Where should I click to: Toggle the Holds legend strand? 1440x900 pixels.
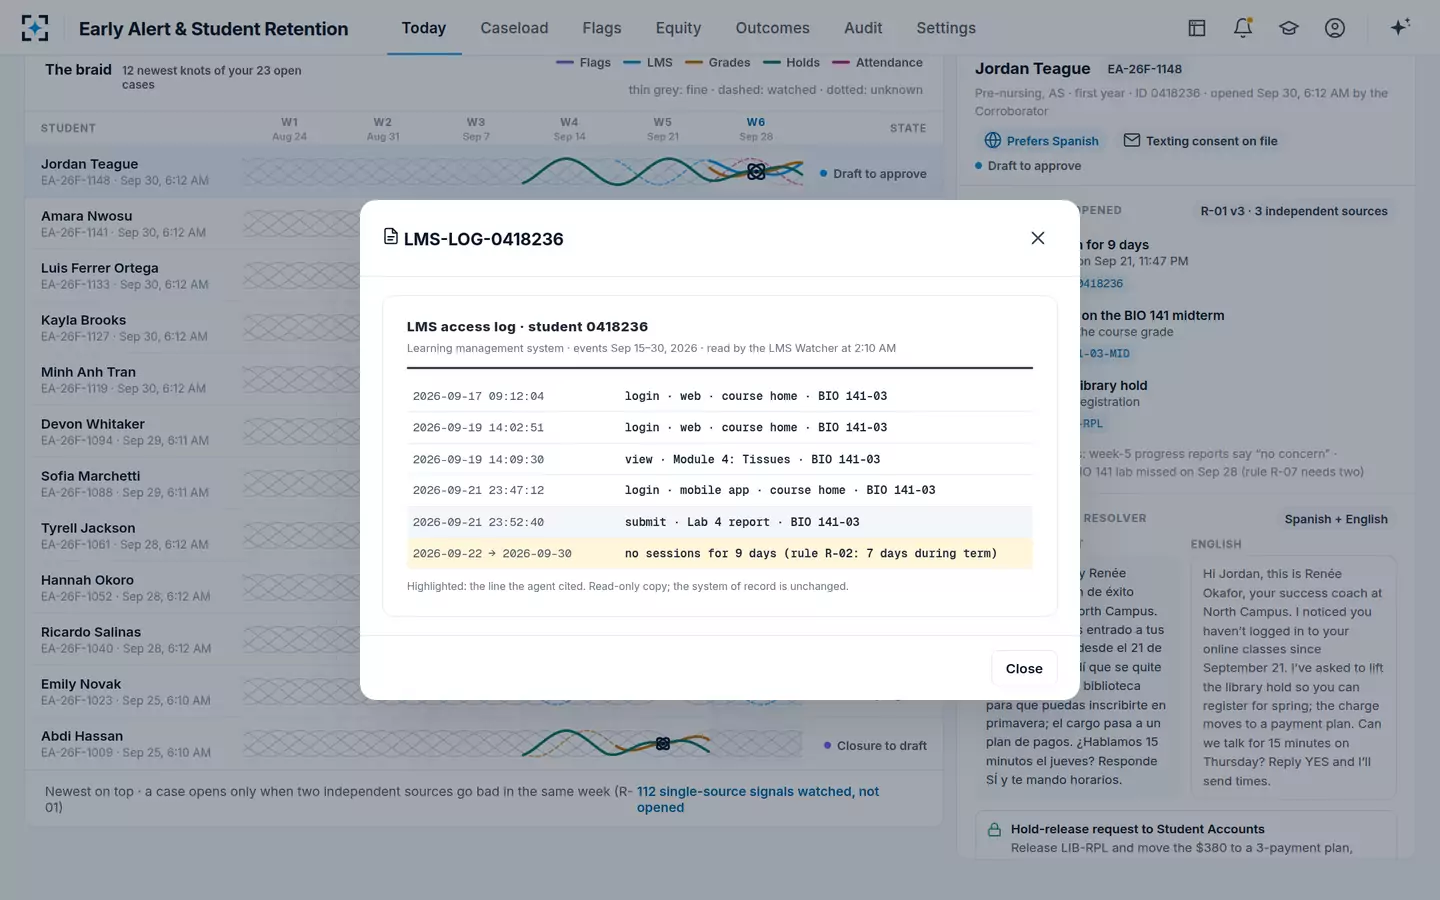click(x=791, y=63)
